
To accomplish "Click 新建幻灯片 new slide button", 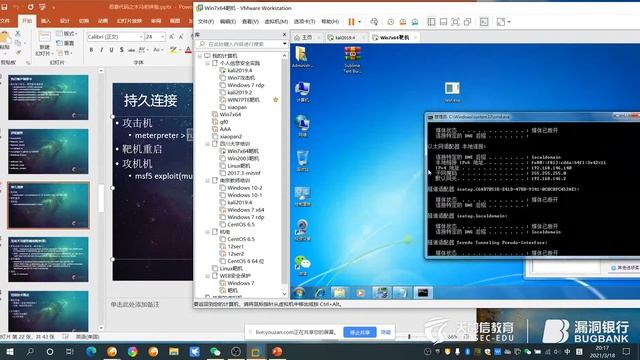I will point(44,44).
